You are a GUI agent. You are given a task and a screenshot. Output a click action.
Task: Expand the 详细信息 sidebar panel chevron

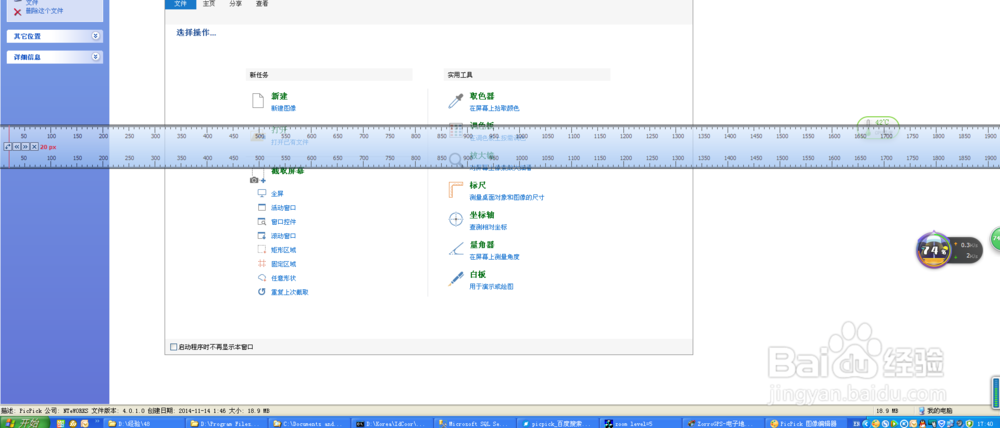(95, 57)
